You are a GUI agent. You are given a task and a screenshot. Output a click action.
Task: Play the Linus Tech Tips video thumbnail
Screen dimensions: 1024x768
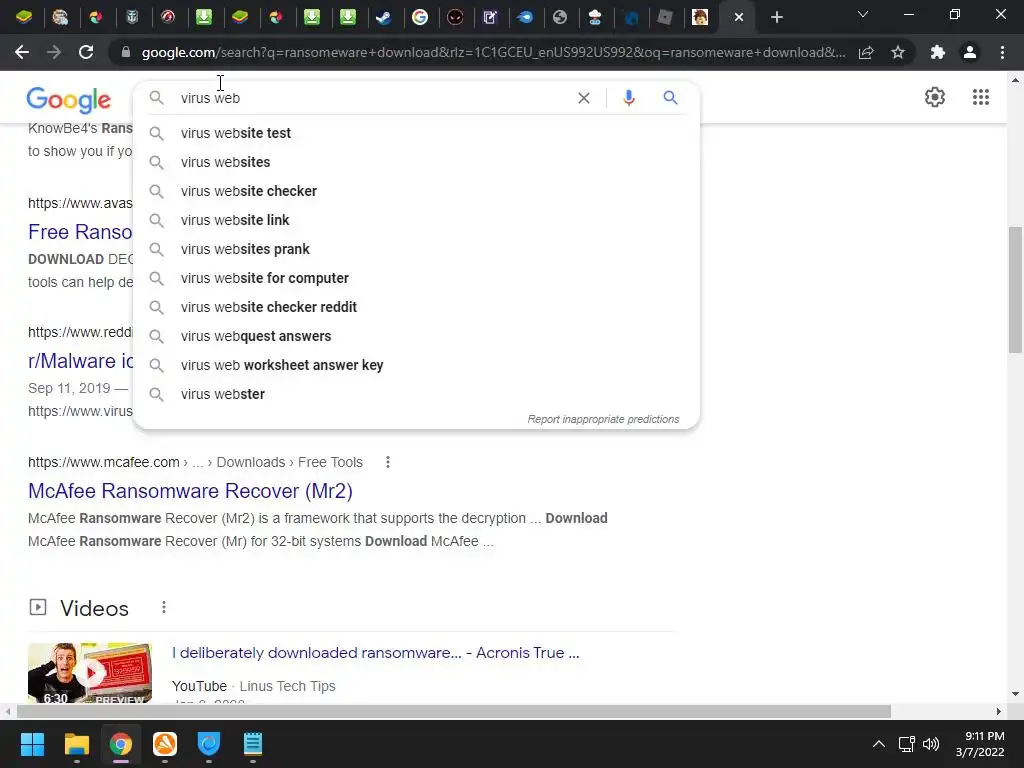point(90,673)
